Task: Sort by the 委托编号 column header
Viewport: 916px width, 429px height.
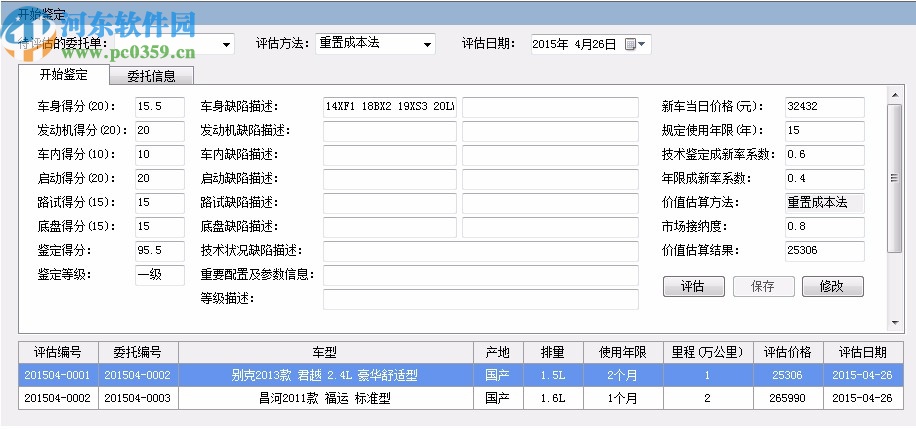Action: (x=138, y=352)
